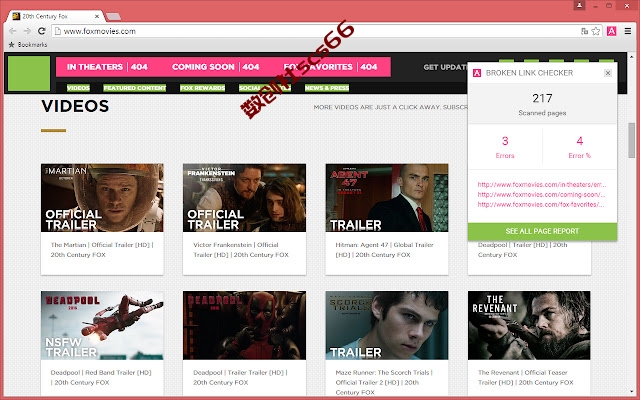Play Scorch Trials trailer thumbnail
The width and height of the screenshot is (640, 400).
(x=387, y=325)
